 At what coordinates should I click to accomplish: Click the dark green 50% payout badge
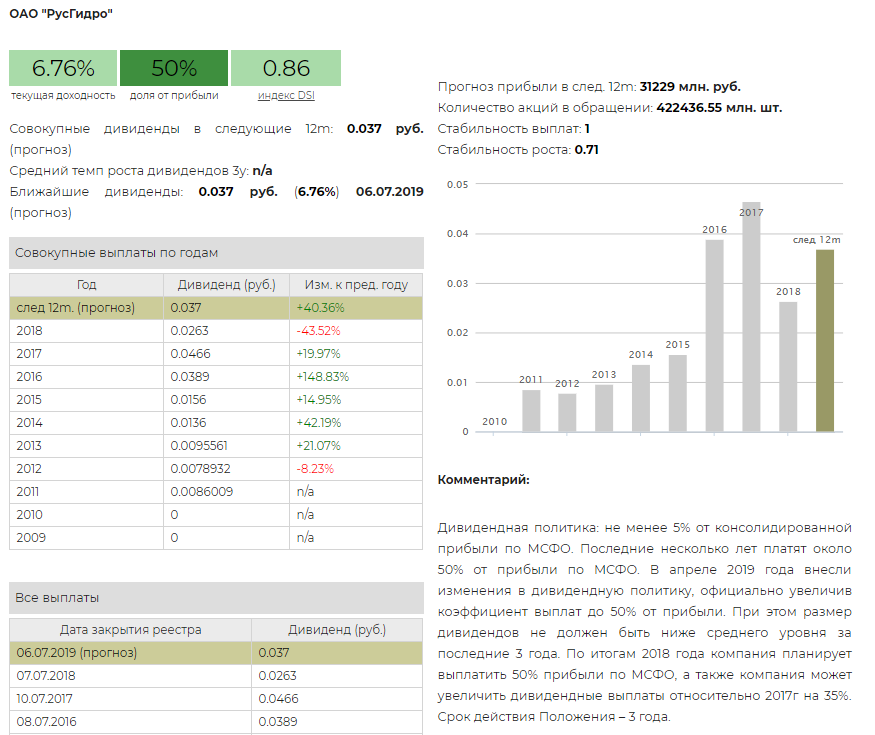click(x=174, y=68)
